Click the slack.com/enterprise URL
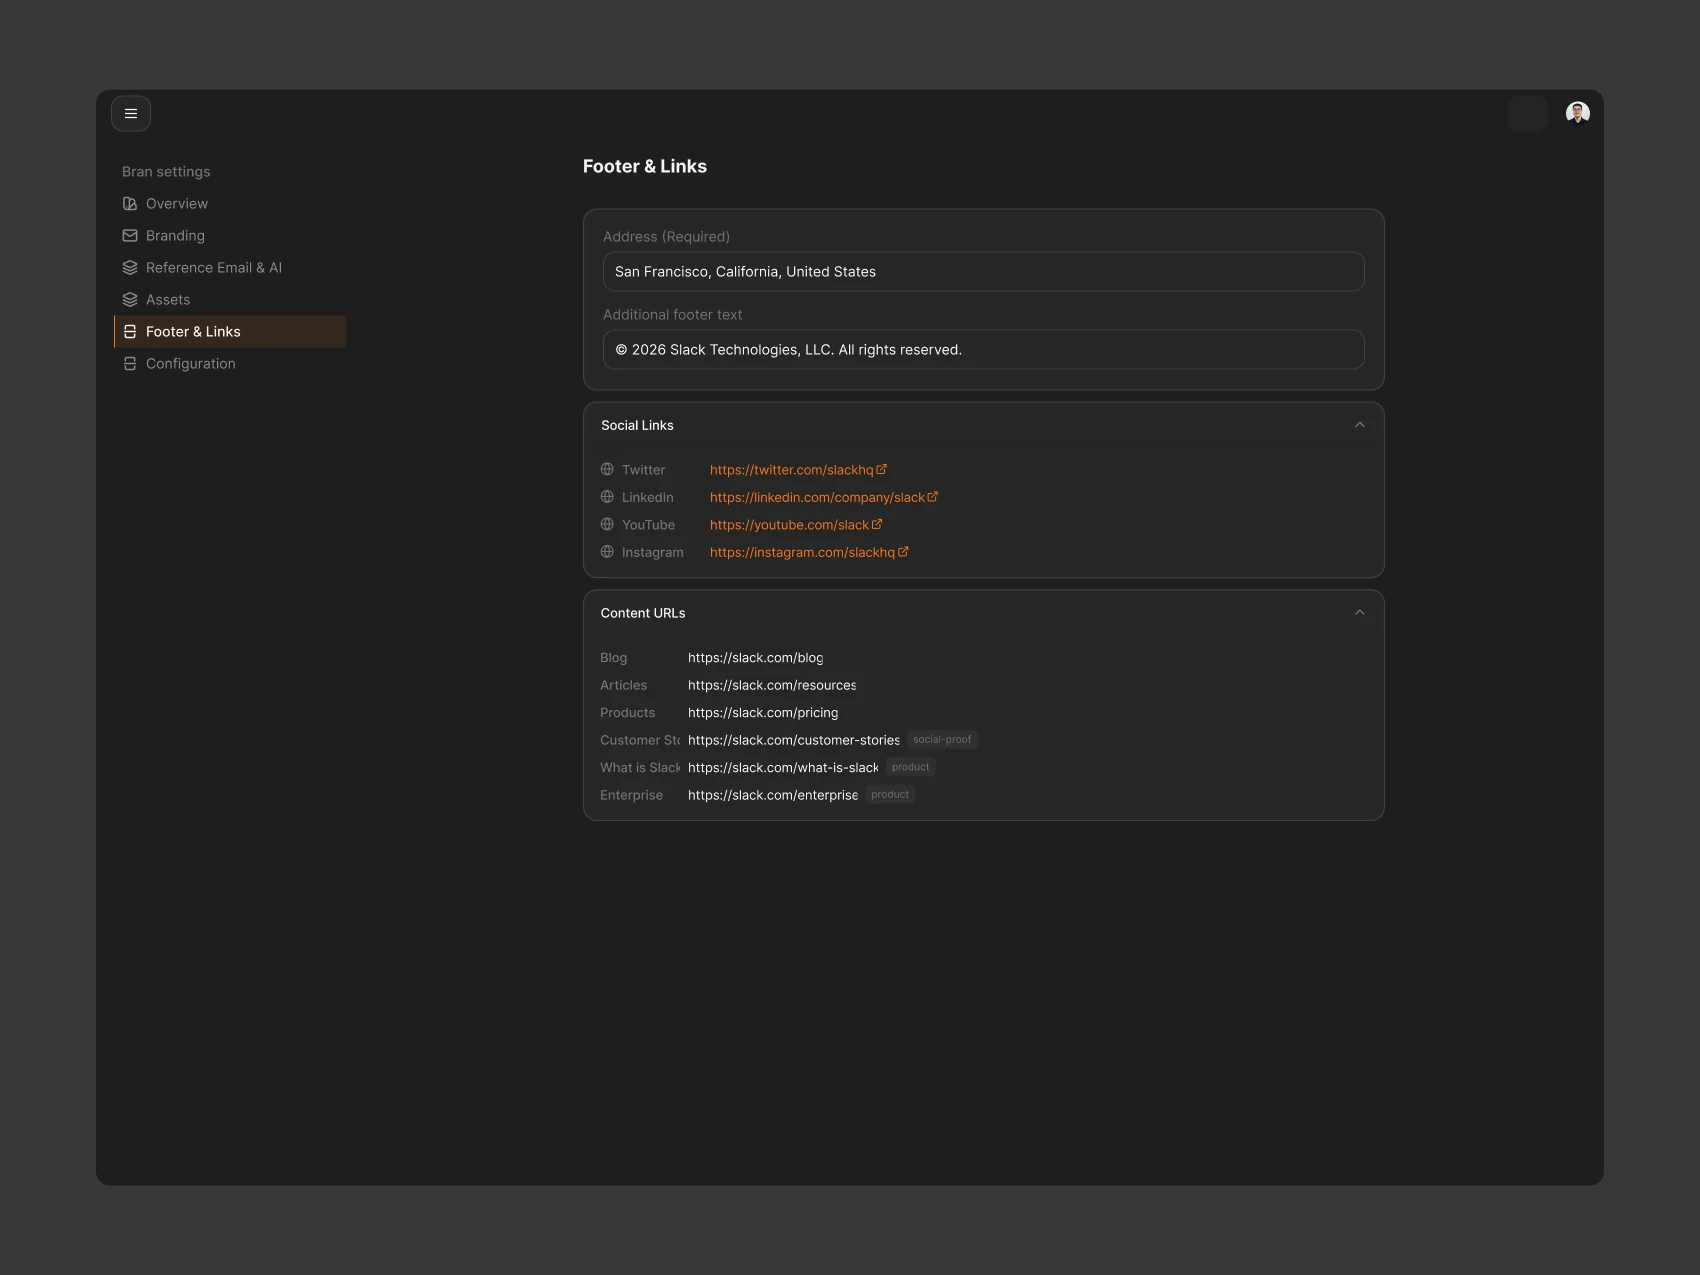Screen dimensions: 1700x1275 [x=773, y=795]
